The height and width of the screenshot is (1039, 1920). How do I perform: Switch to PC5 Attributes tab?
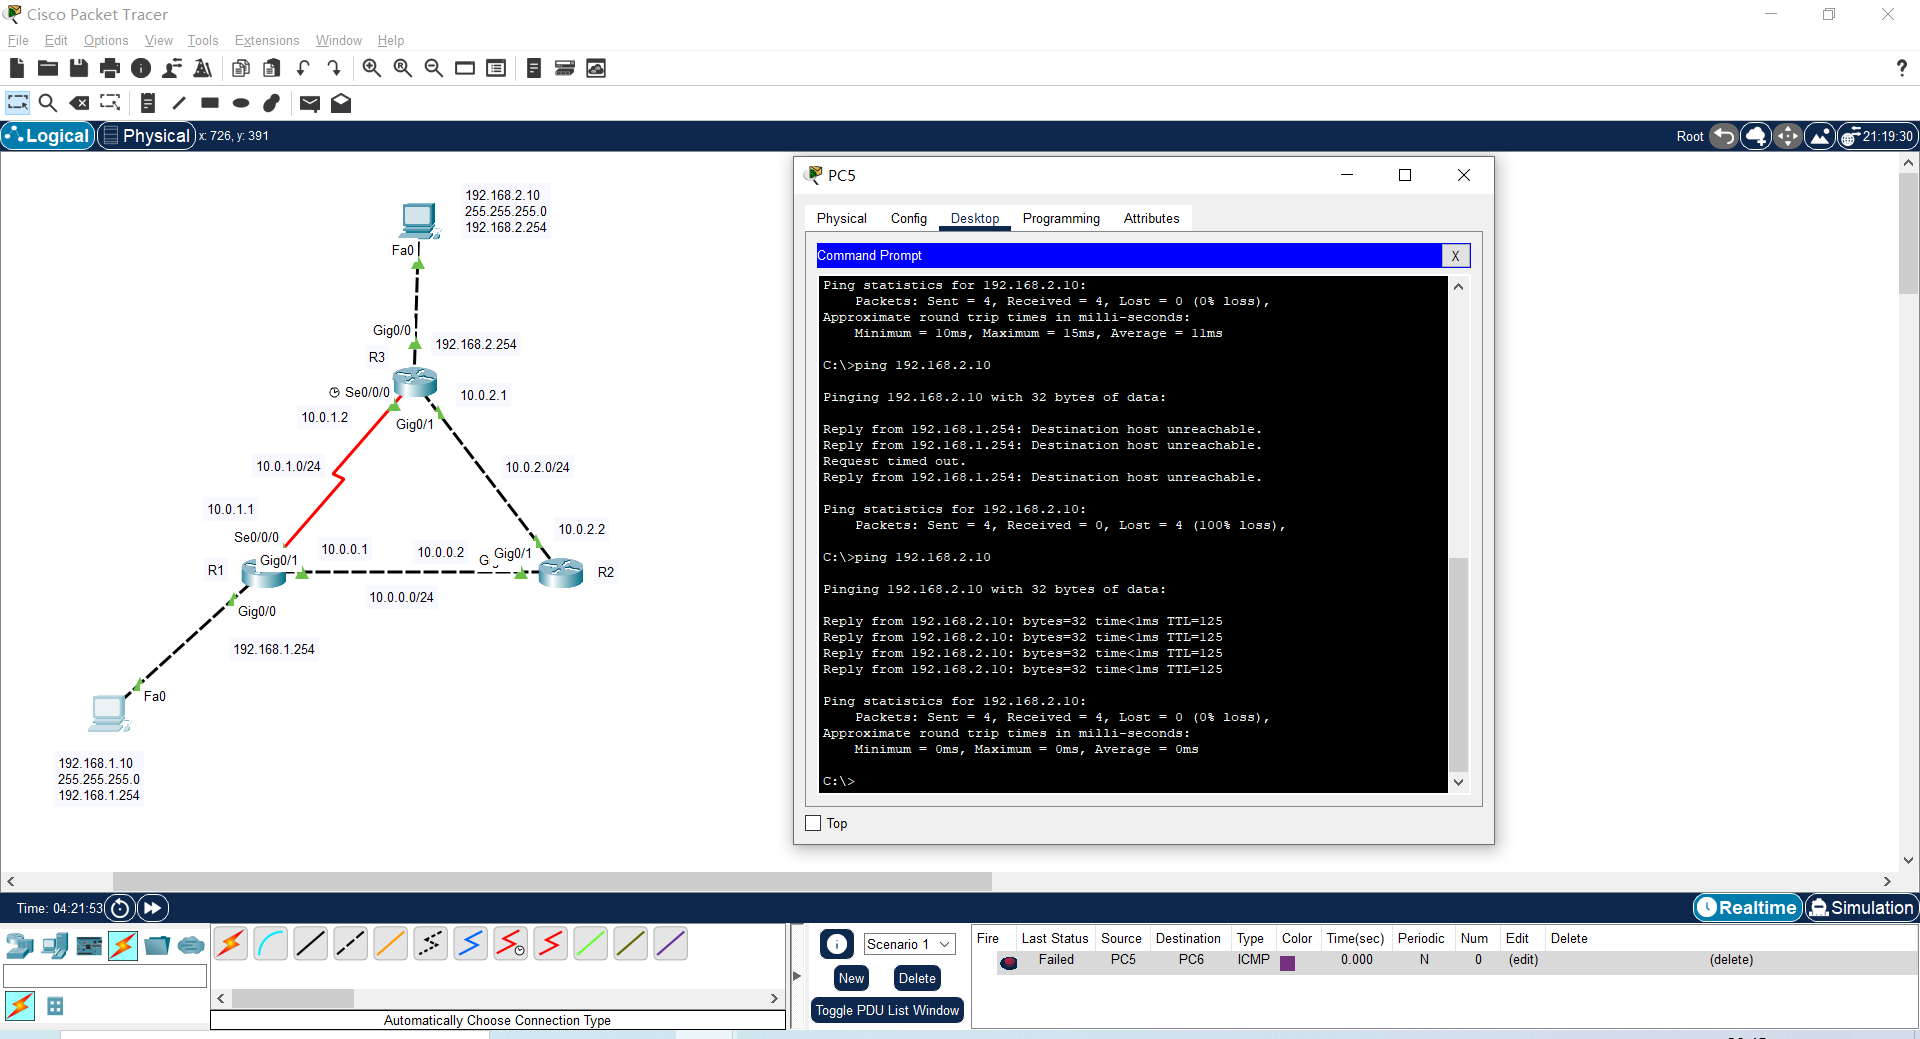pos(1151,218)
